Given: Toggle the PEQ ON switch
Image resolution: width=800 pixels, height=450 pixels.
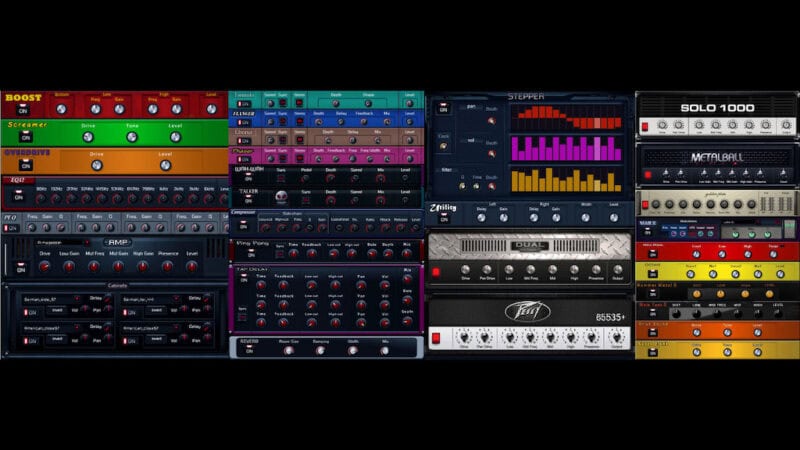Looking at the screenshot, I should (x=11, y=228).
